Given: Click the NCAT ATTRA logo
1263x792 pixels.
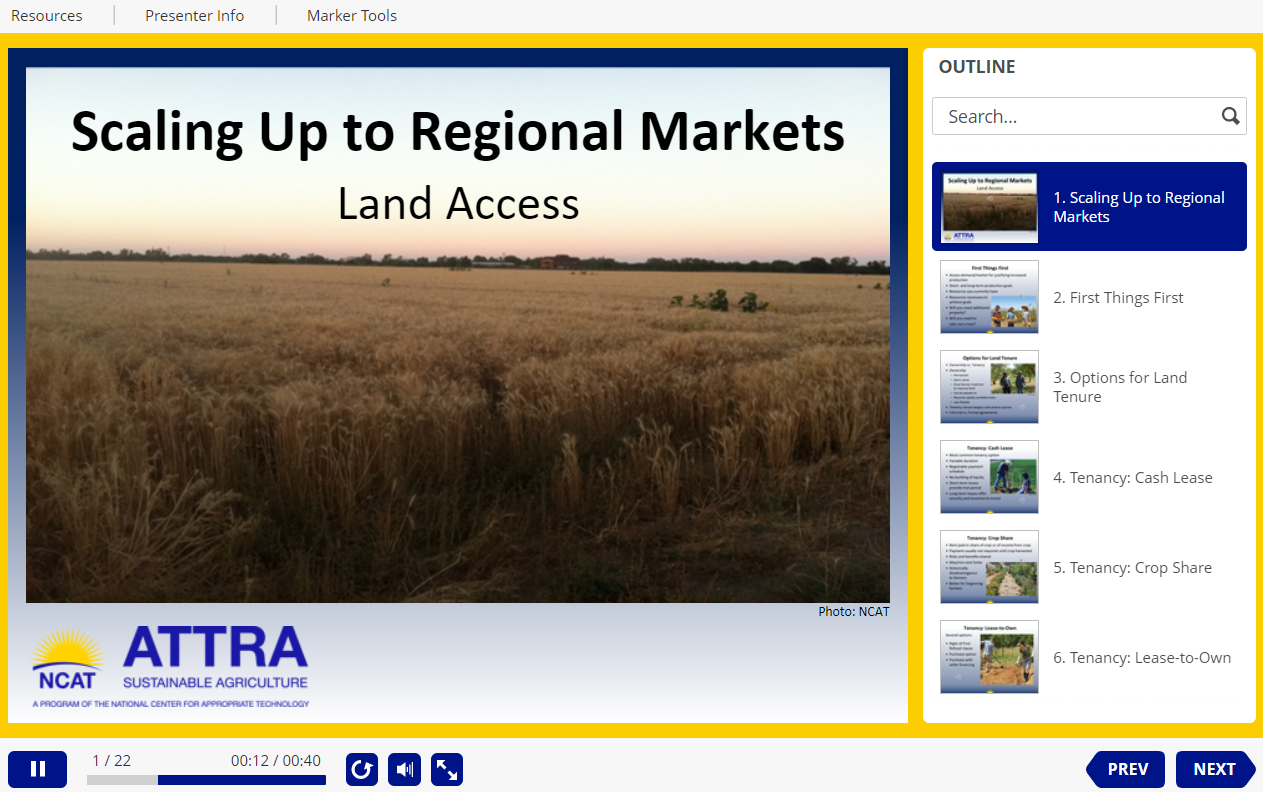Looking at the screenshot, I should point(170,665).
